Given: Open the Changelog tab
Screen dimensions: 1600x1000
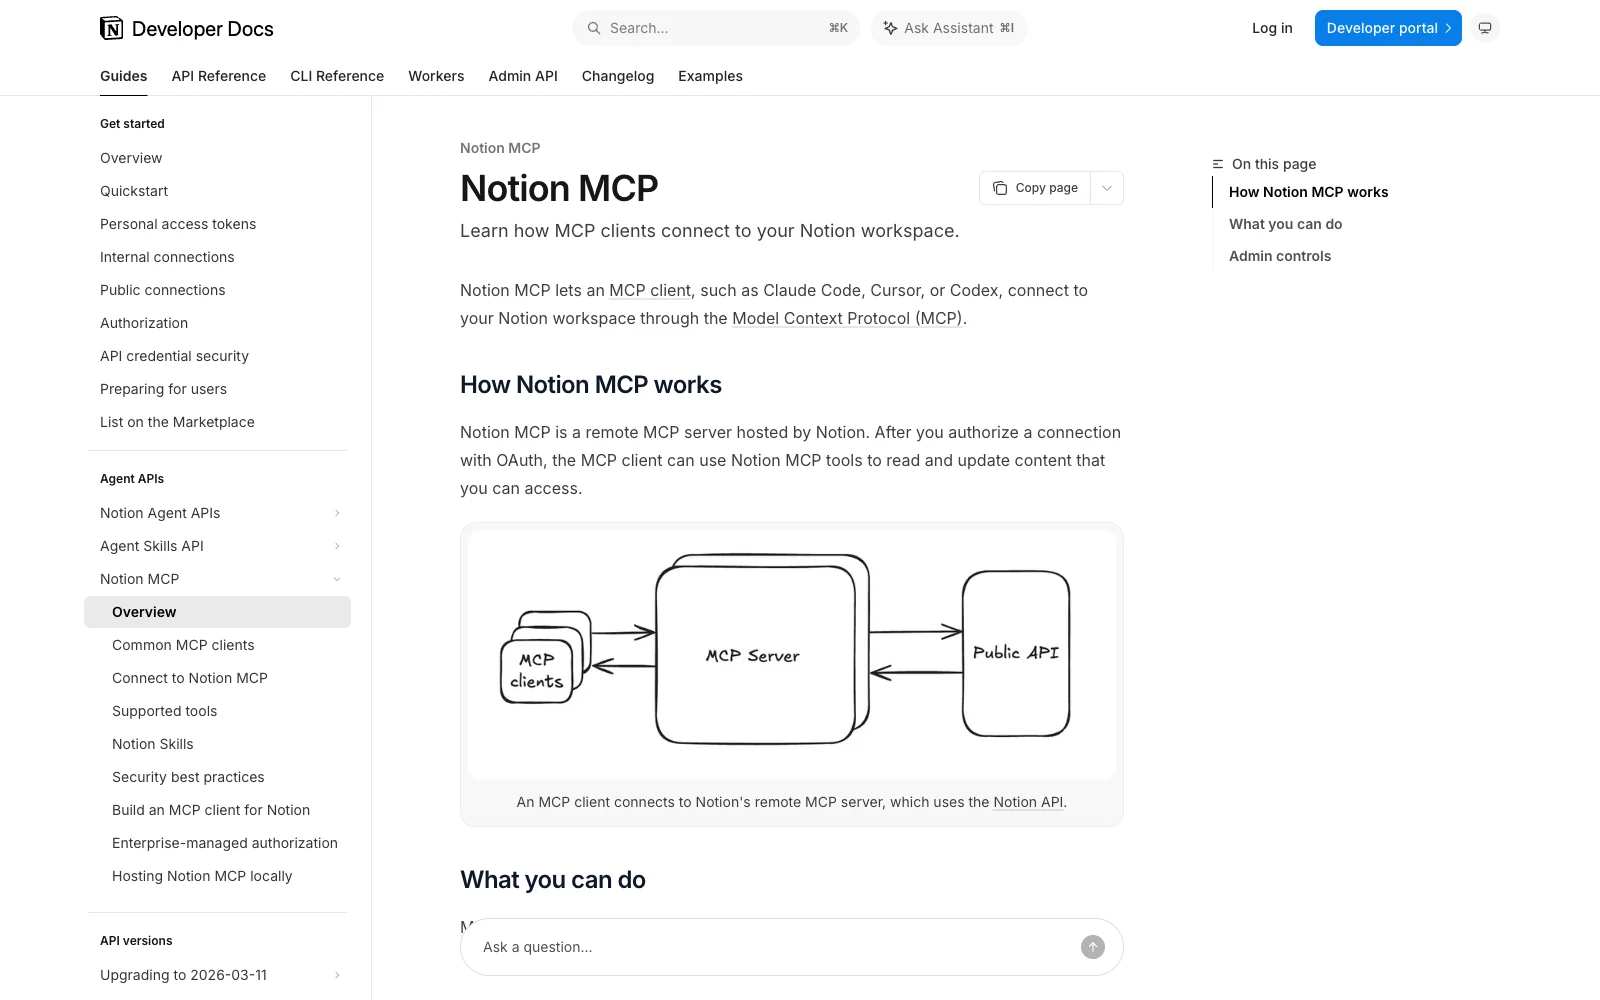Looking at the screenshot, I should [618, 76].
